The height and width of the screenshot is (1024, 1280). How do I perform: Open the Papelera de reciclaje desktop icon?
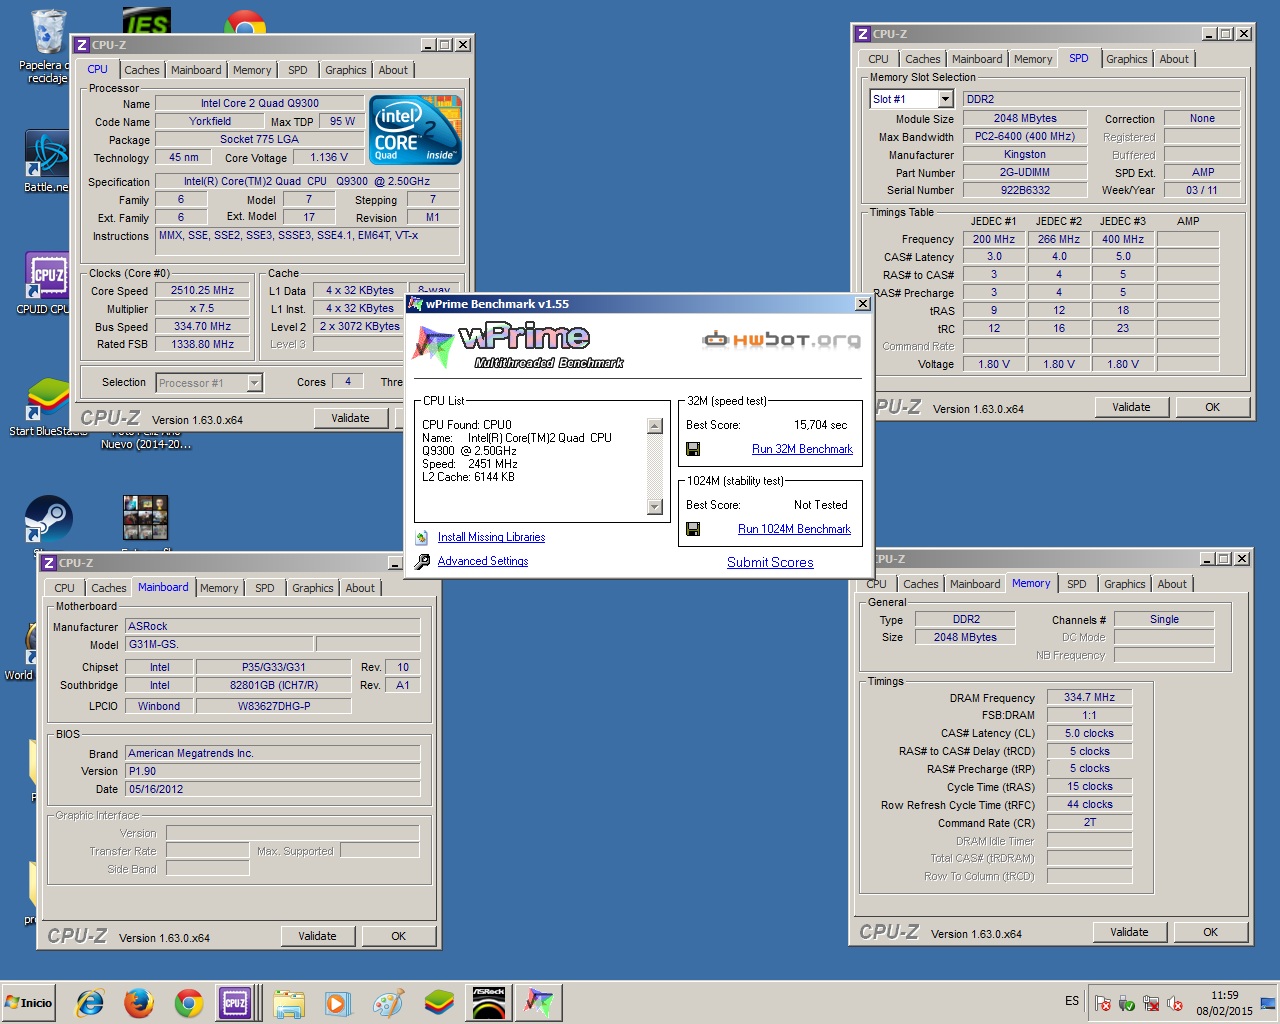coord(48,45)
